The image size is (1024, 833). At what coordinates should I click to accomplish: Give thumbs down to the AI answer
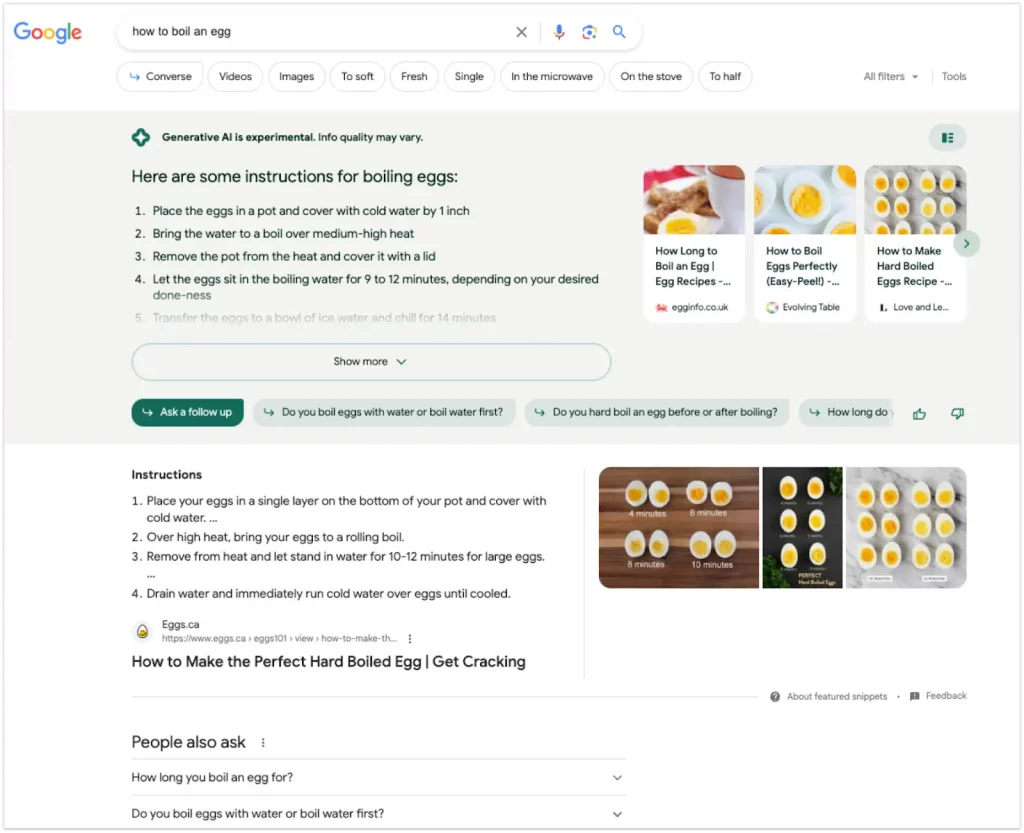pyautogui.click(x=957, y=414)
